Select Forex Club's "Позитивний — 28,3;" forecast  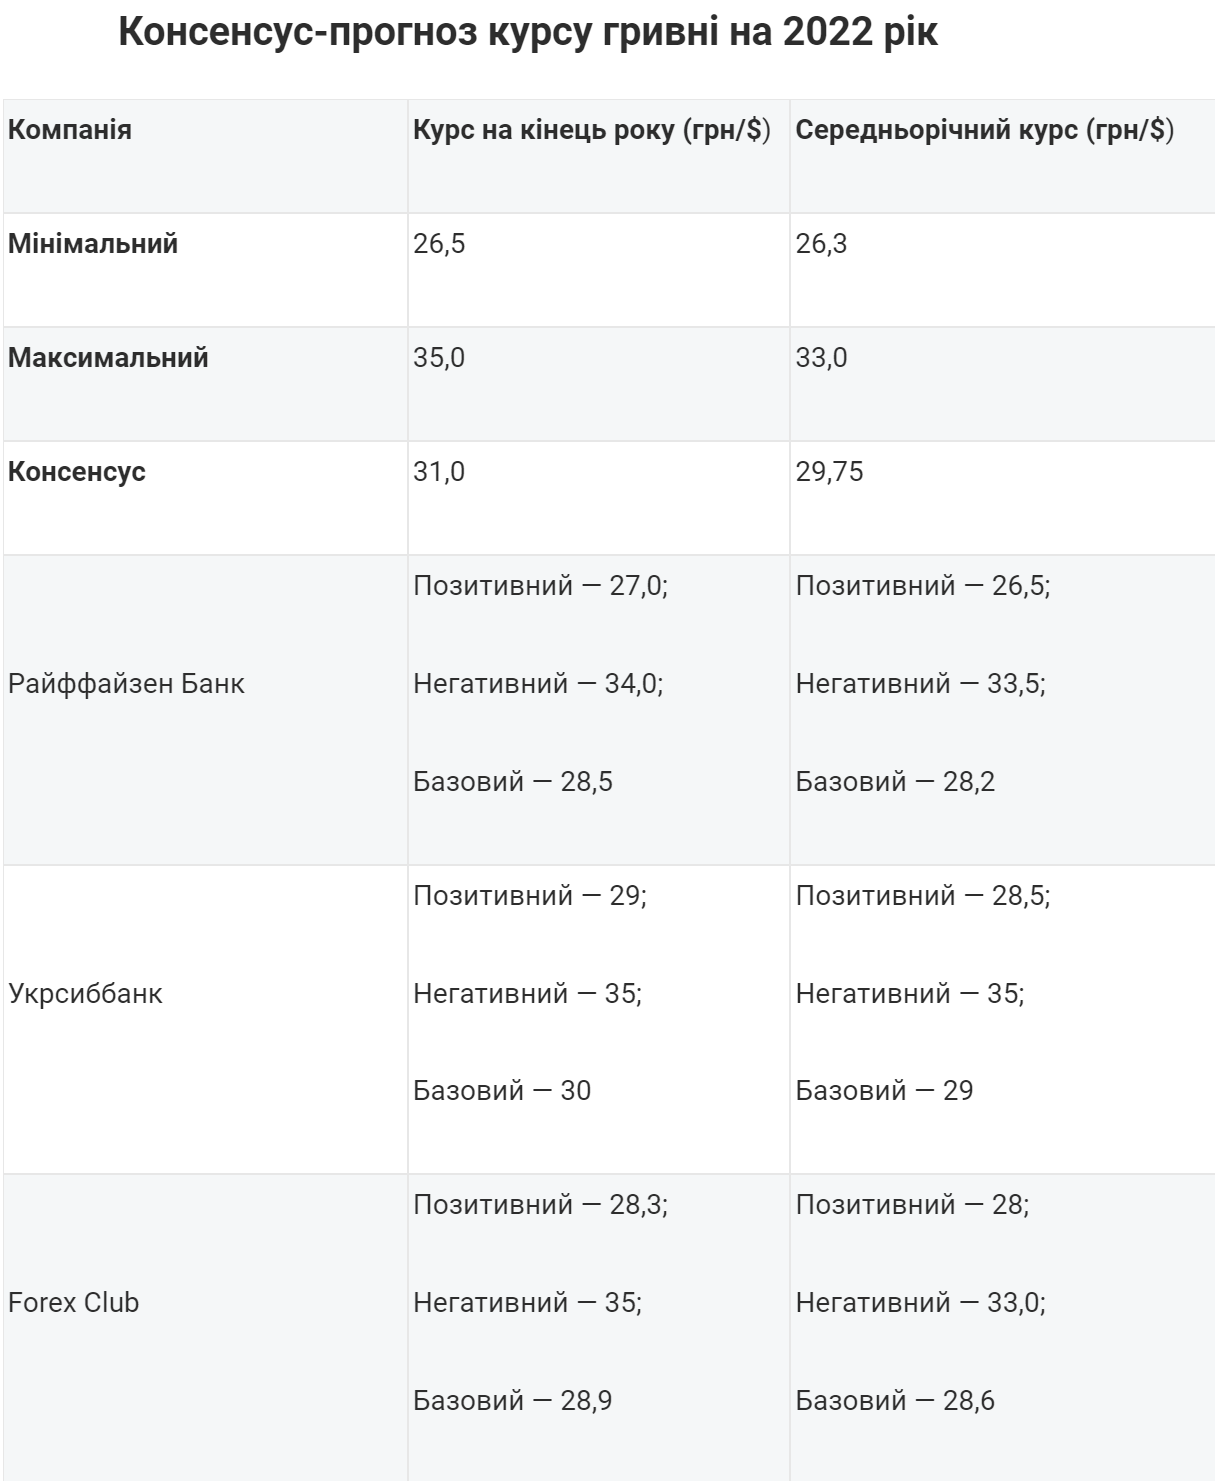[x=540, y=1205]
